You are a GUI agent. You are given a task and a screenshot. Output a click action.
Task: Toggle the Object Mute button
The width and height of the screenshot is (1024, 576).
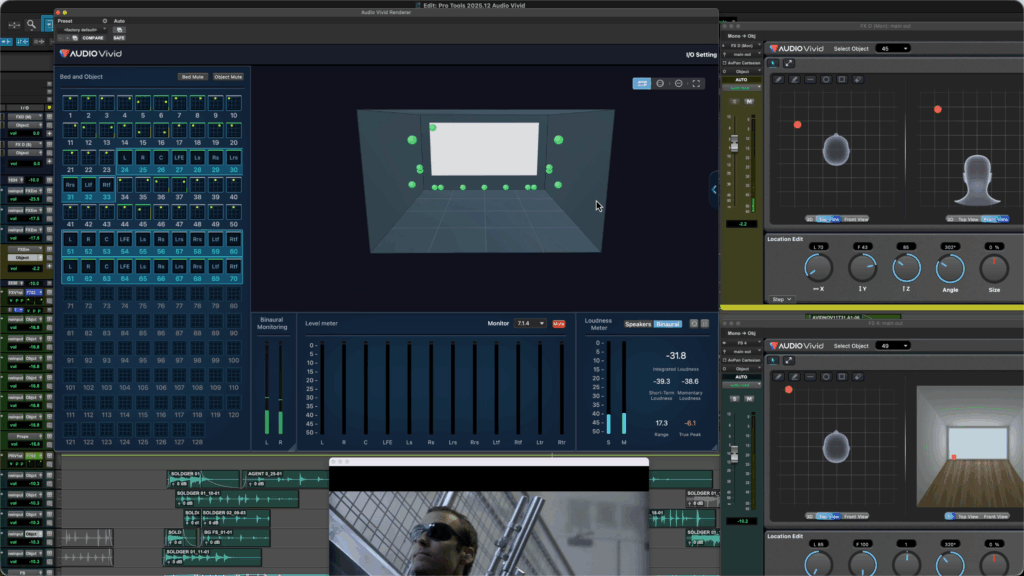(x=227, y=77)
